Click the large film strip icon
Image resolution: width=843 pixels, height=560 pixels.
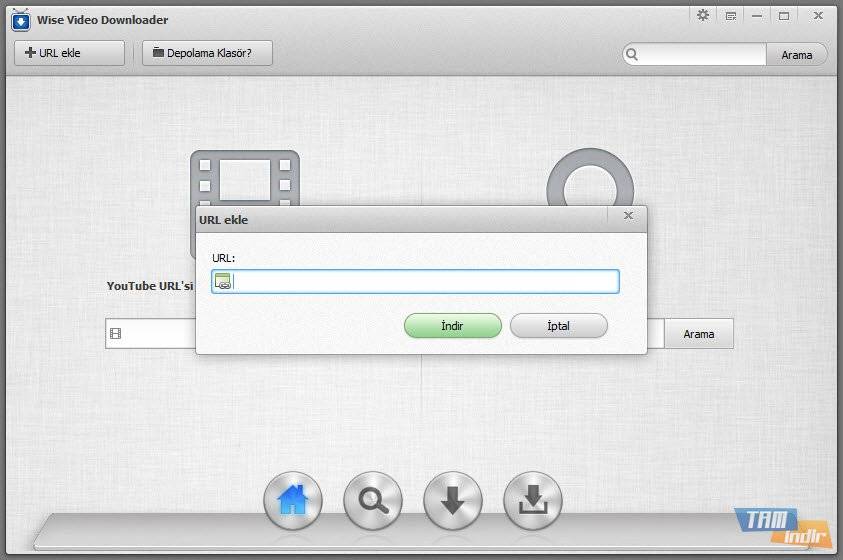pos(245,180)
